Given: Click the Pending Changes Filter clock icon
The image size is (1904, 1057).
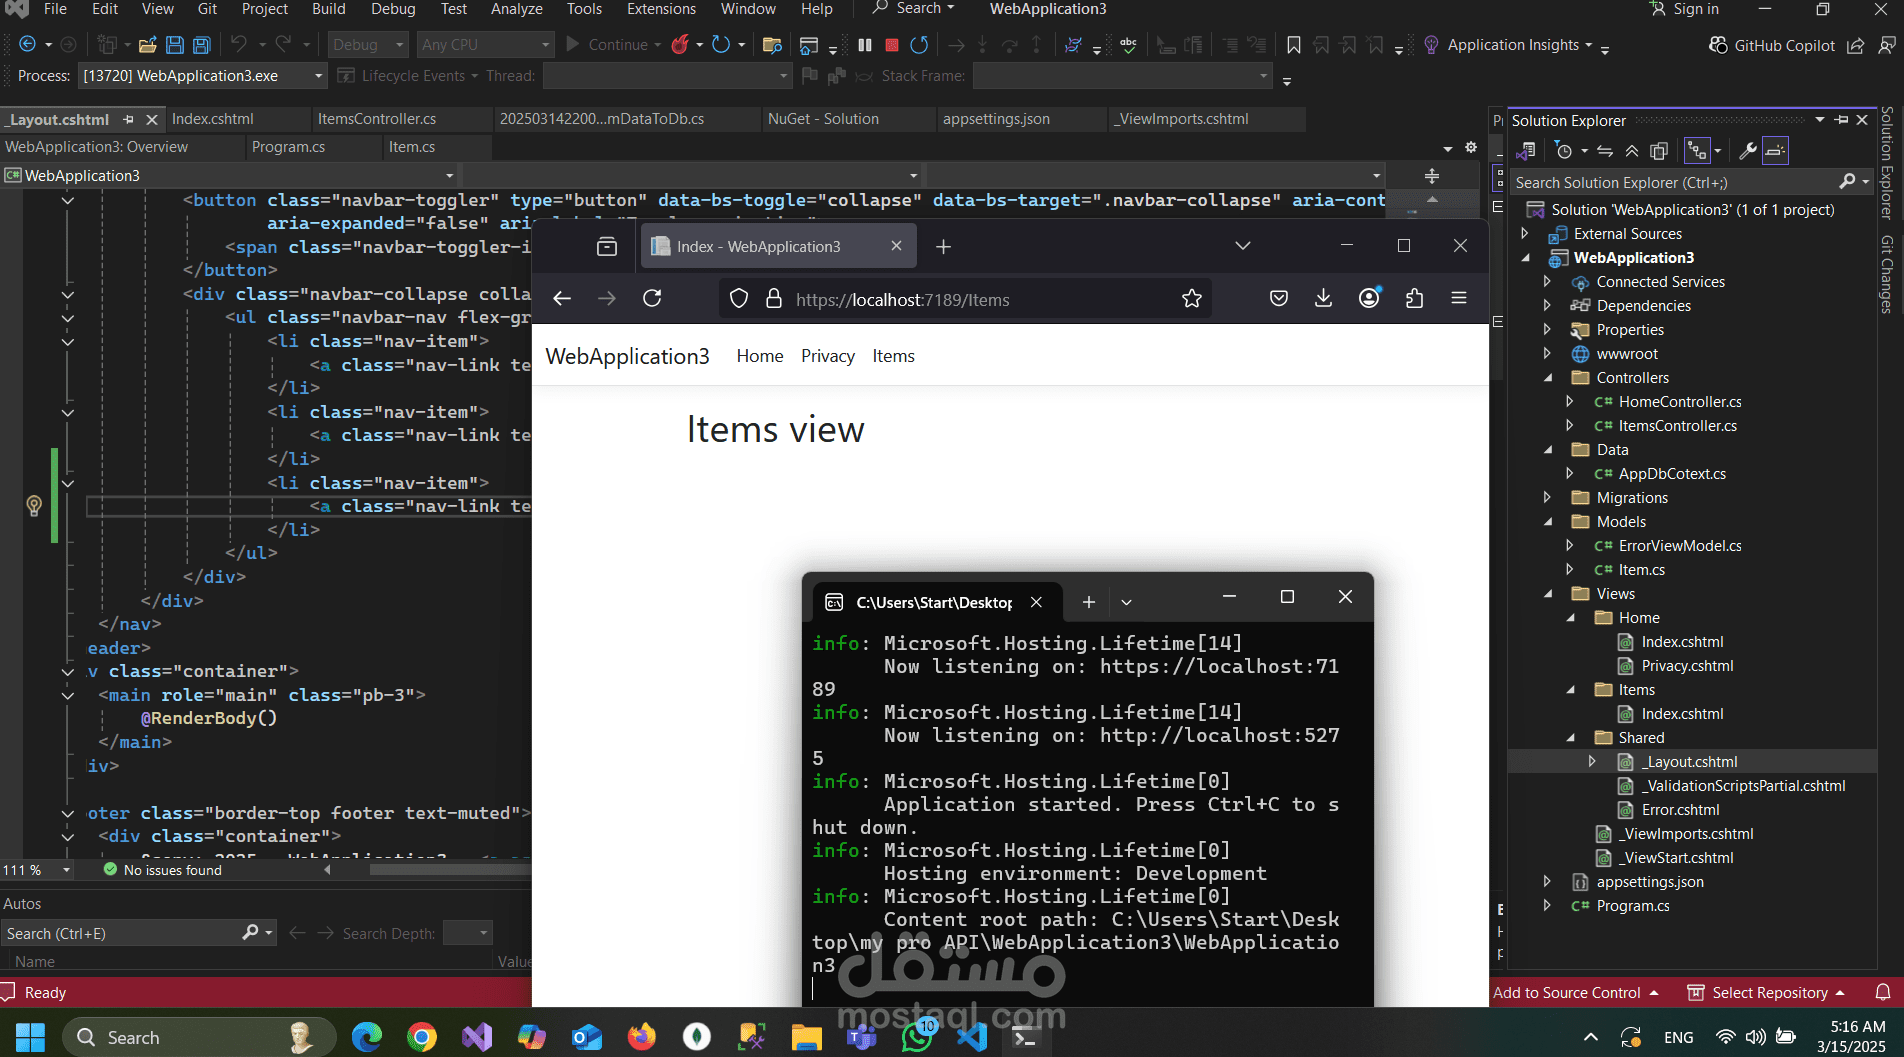Looking at the screenshot, I should pos(1564,151).
